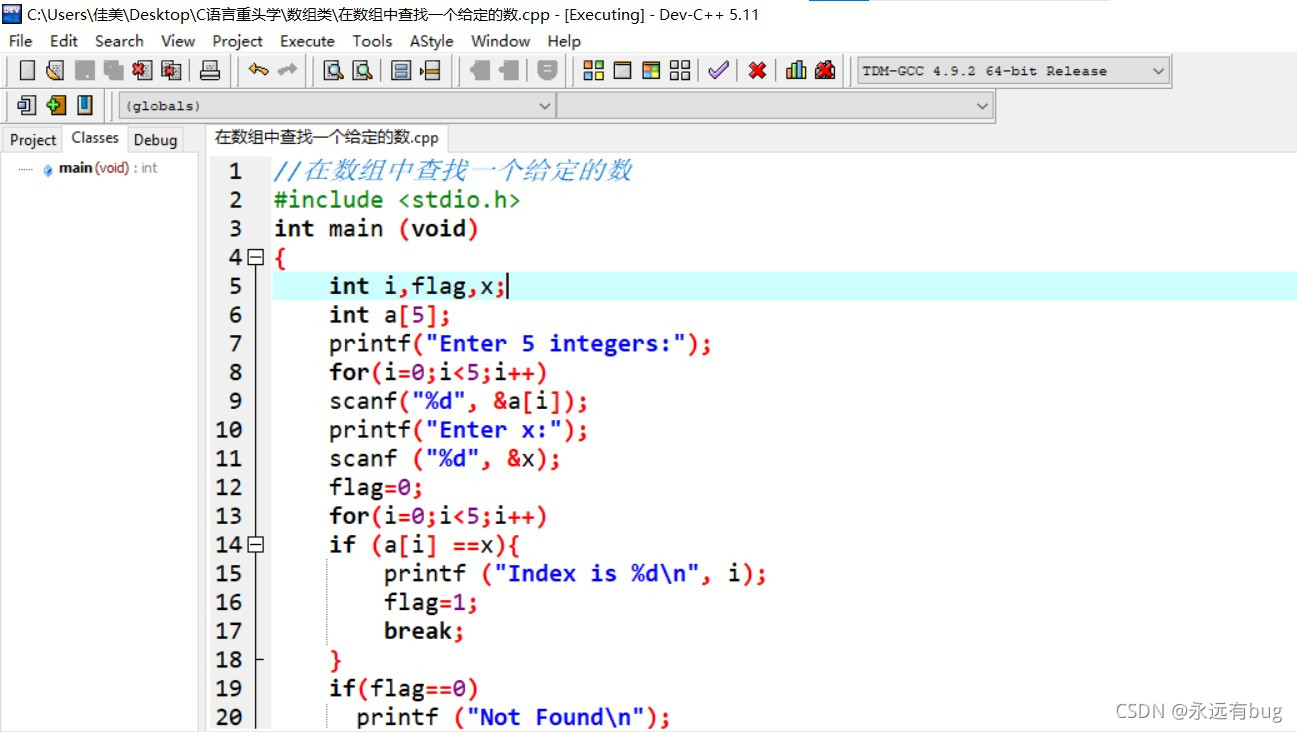Image resolution: width=1297 pixels, height=732 pixels.
Task: Open the Execute menu
Action: point(307,41)
